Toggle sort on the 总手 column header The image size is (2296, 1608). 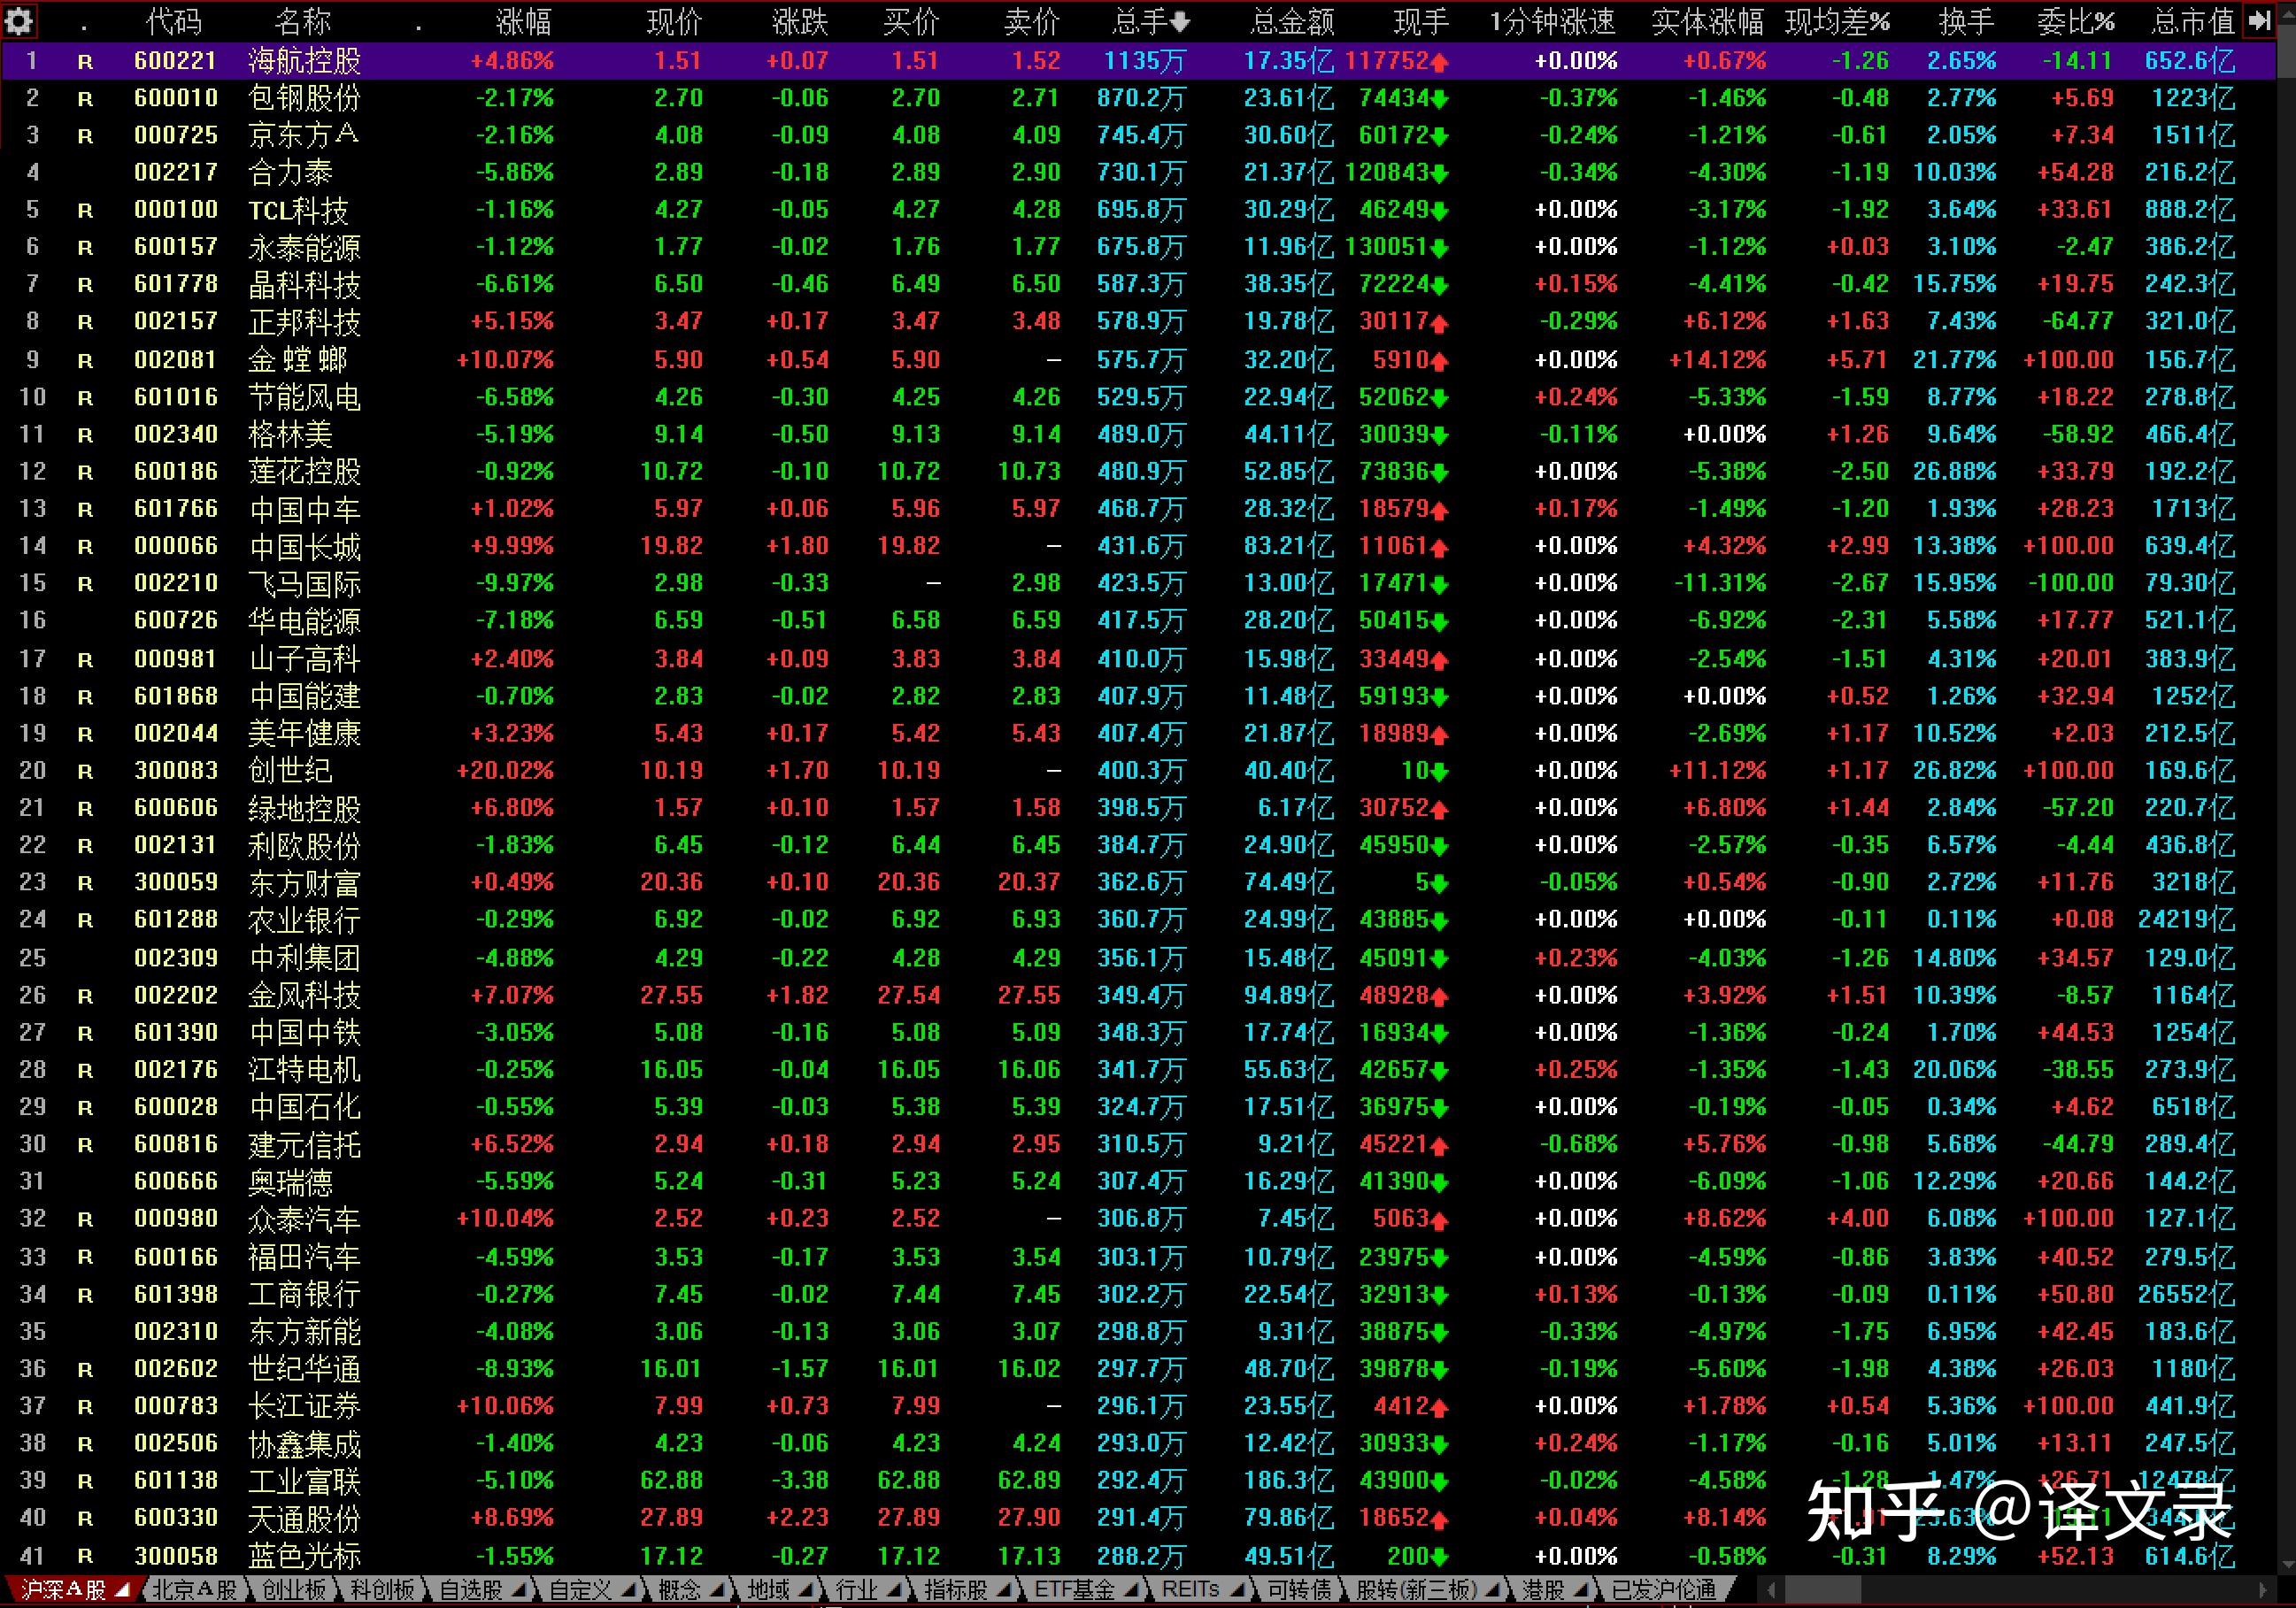tap(1150, 21)
